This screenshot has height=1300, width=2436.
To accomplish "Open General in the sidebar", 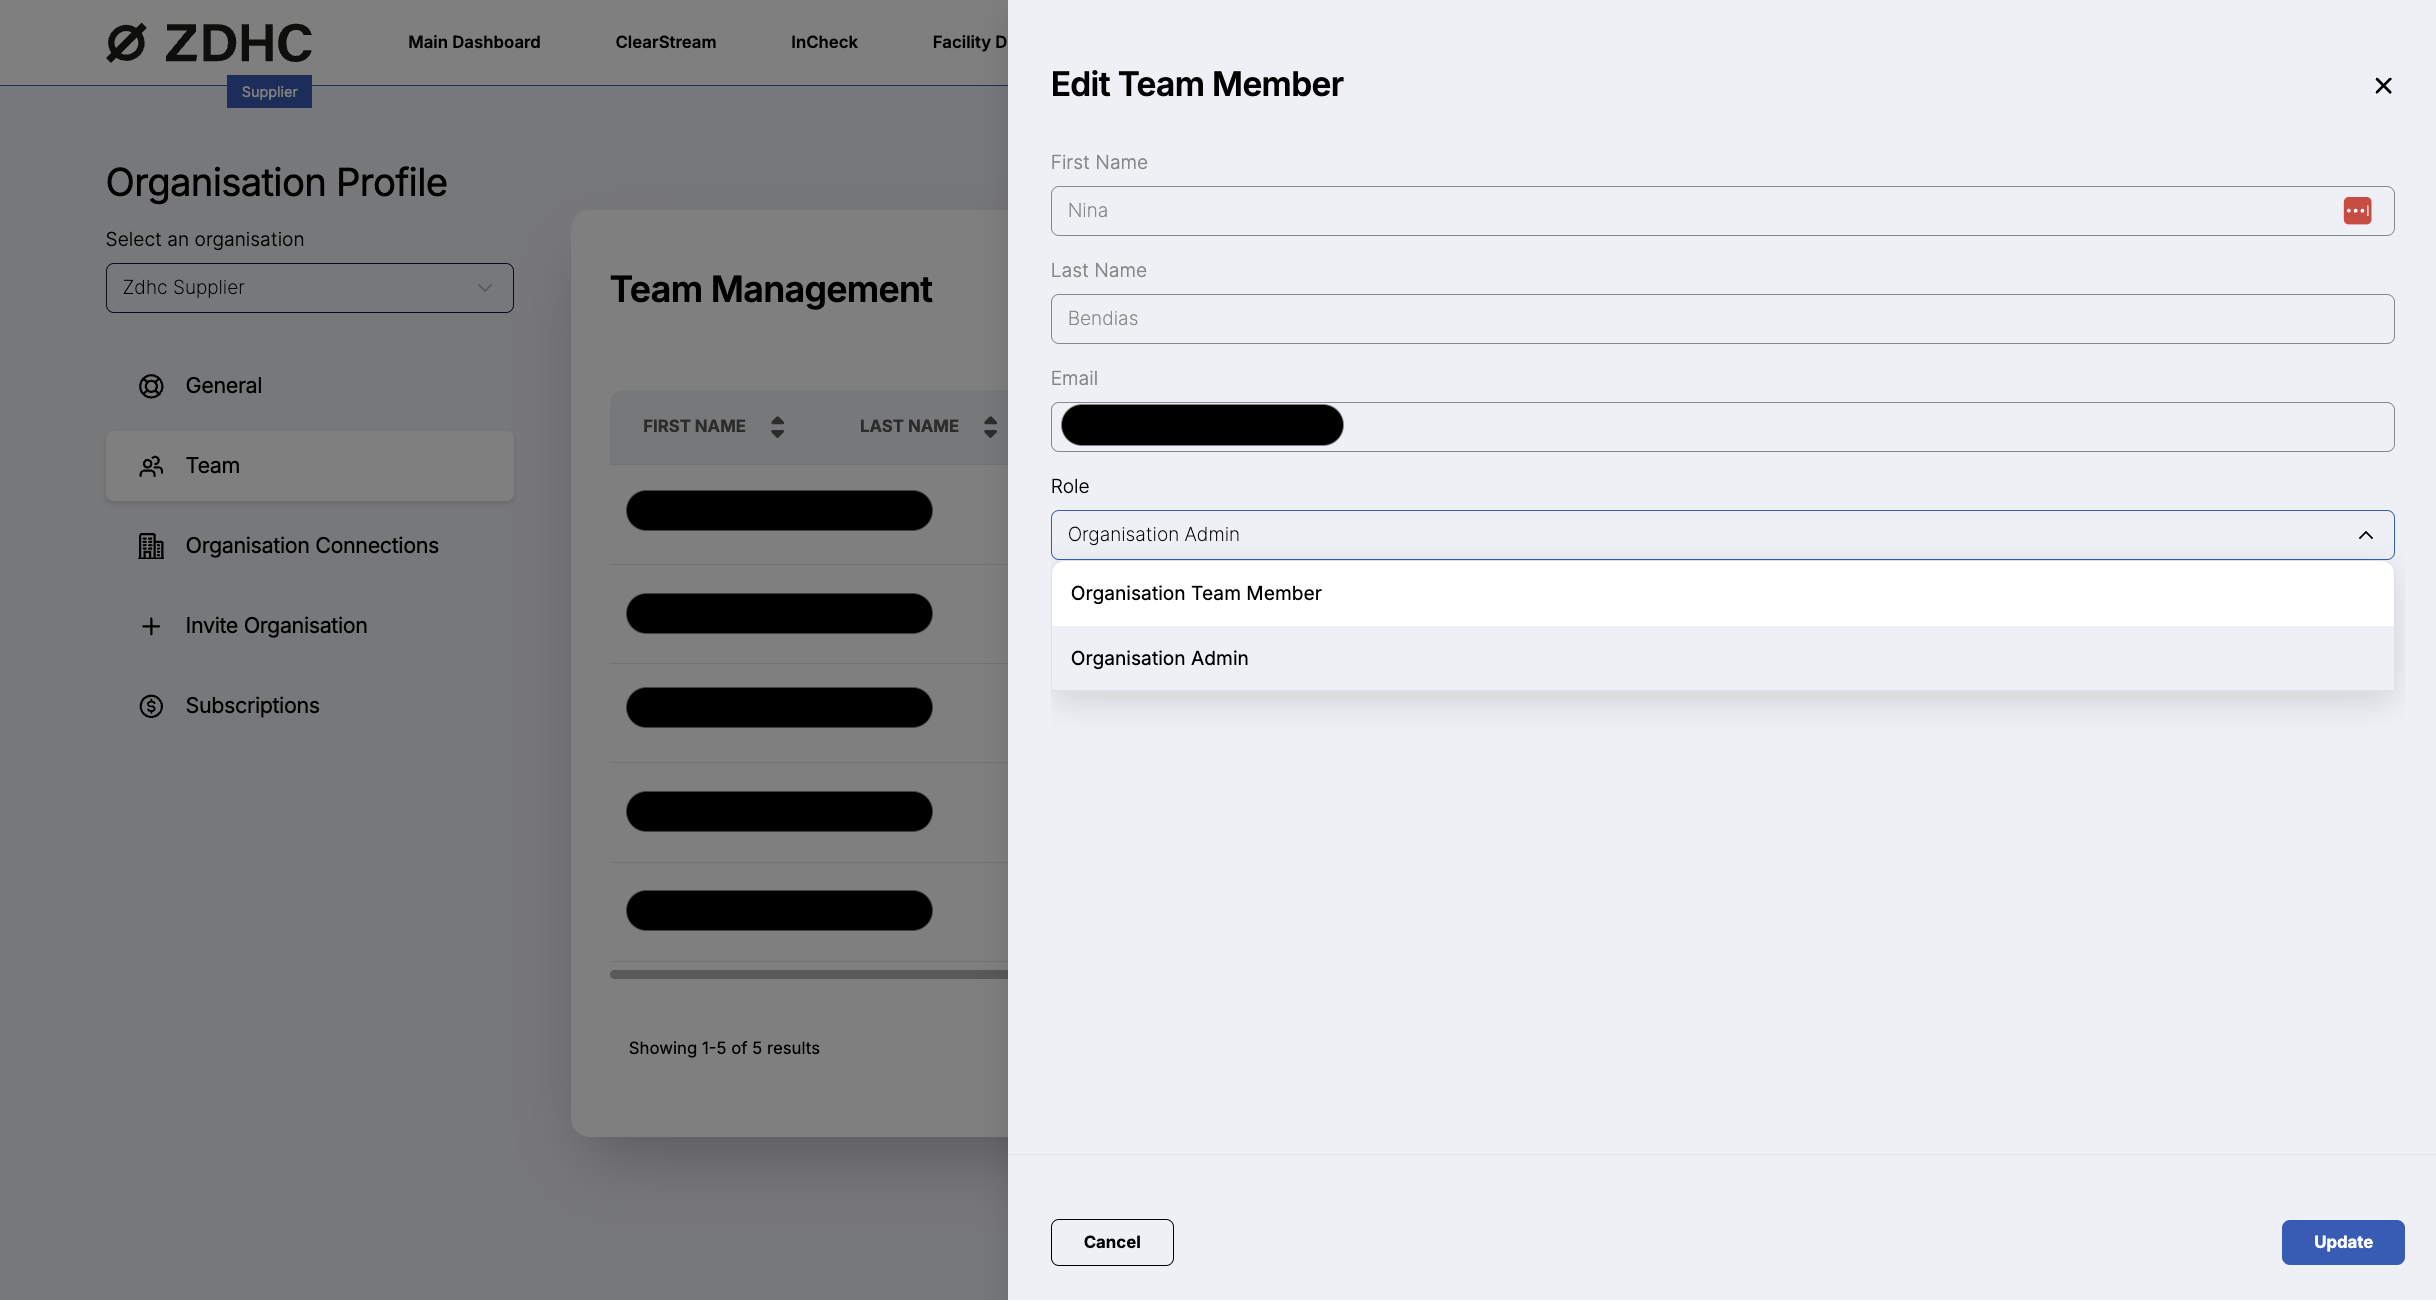I will (x=310, y=386).
